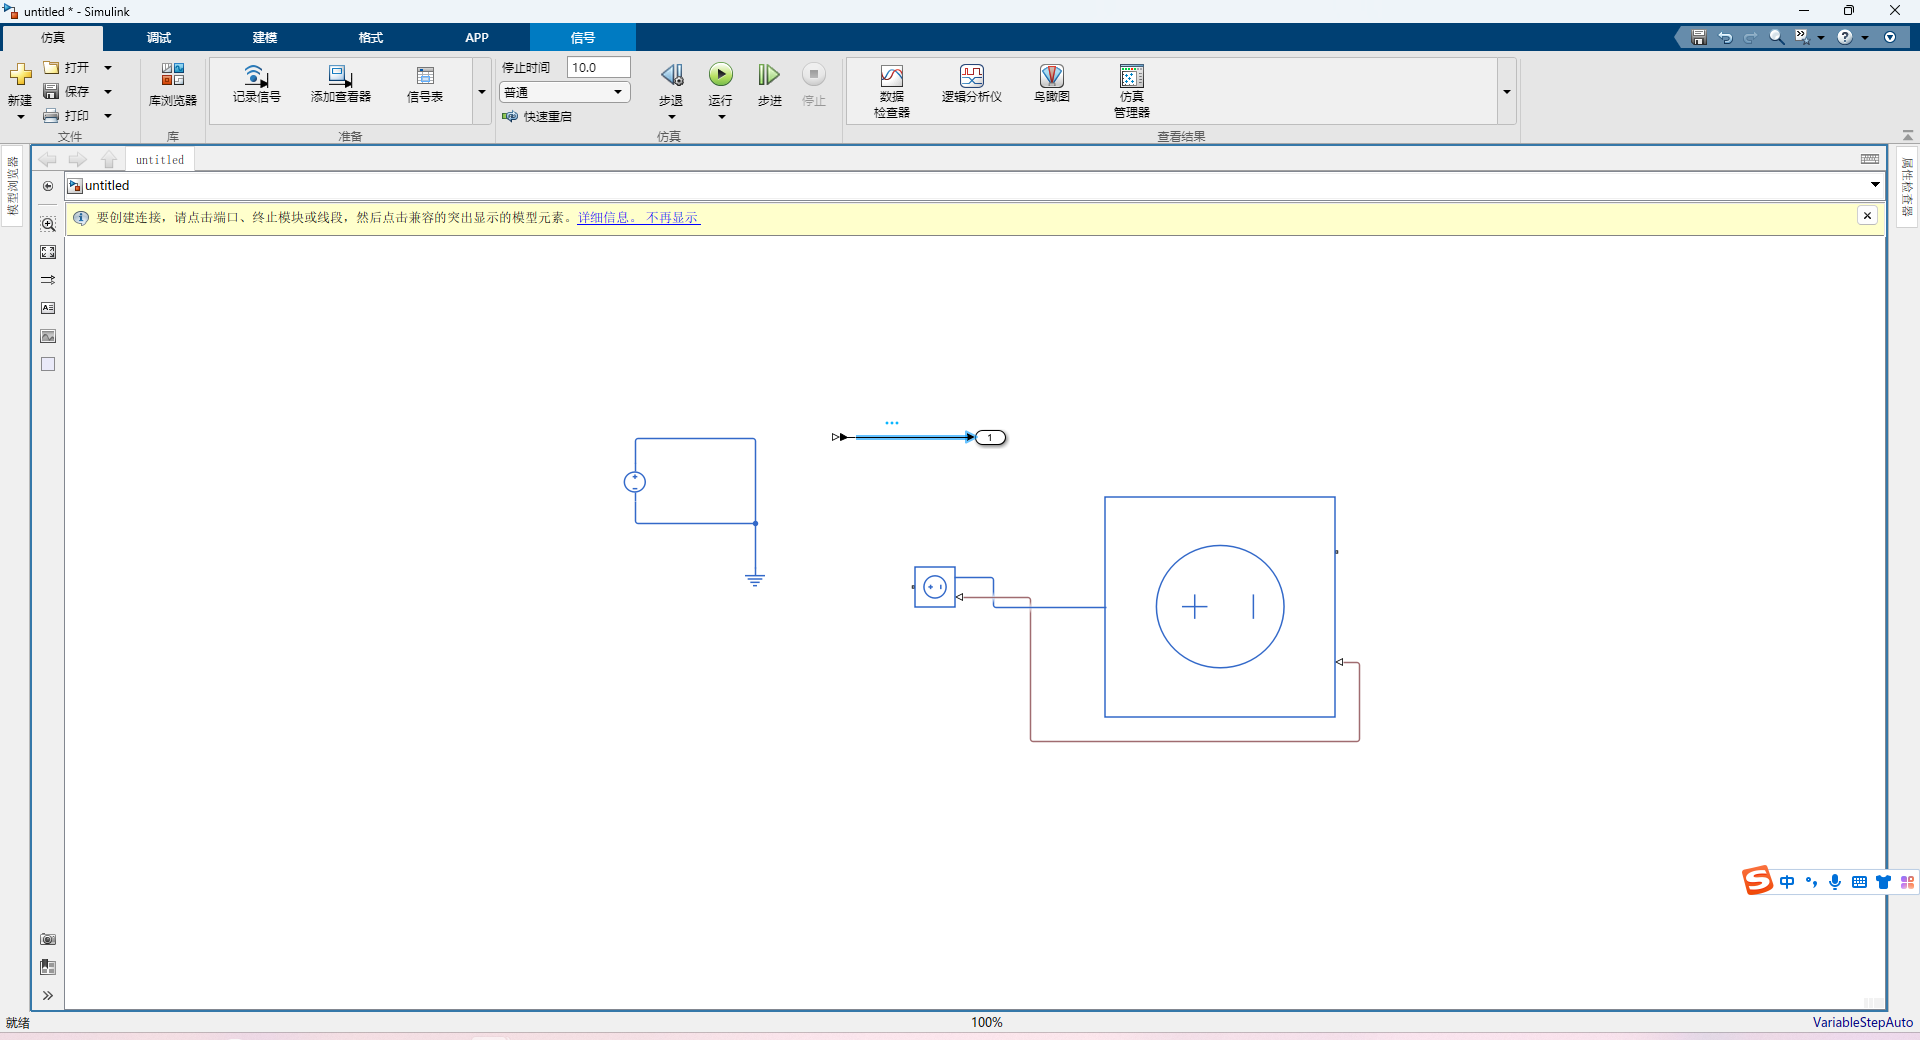
Task: Click the navigate Back arrow
Action: 48,160
